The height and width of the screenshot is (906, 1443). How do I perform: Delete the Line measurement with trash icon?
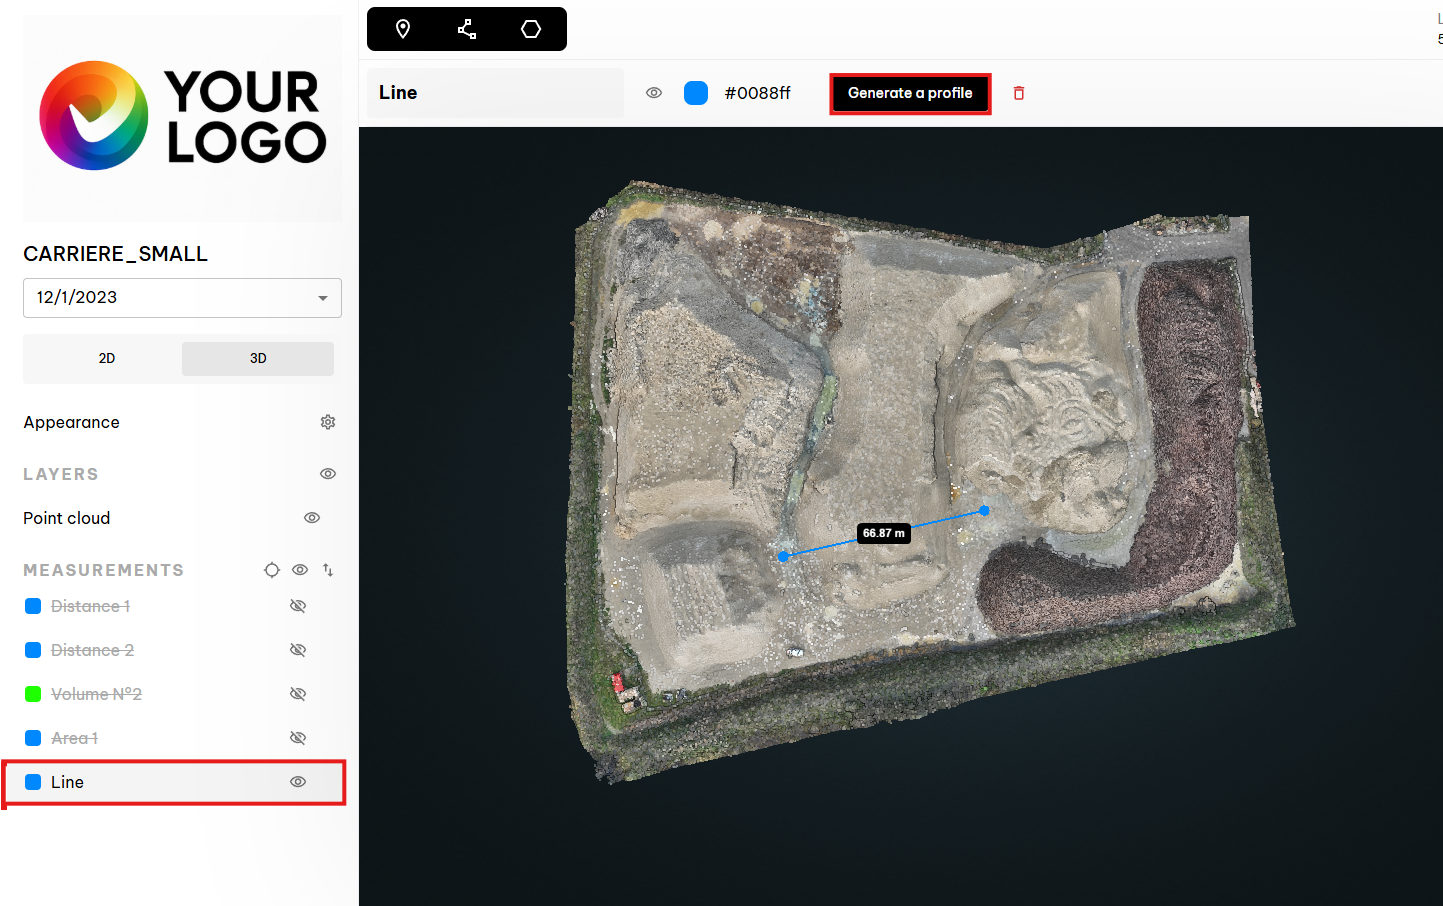click(1019, 93)
